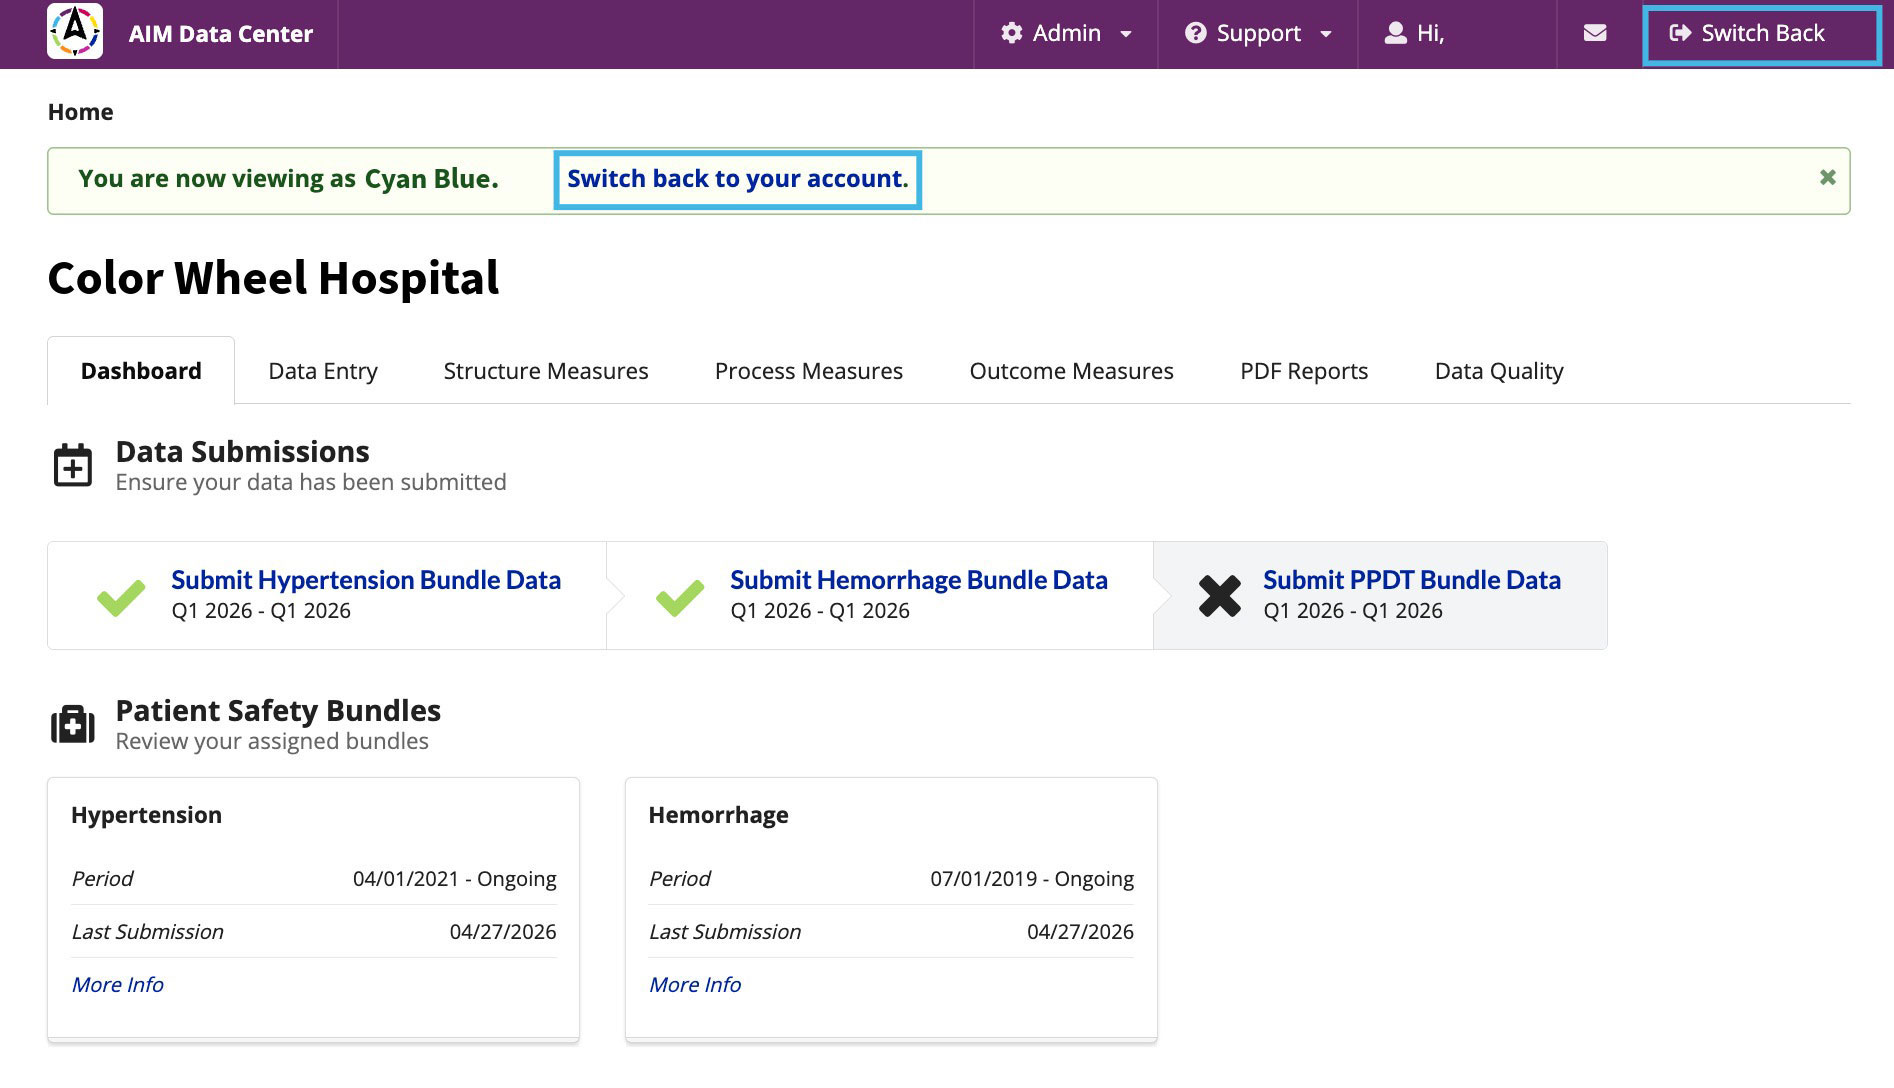Open Submit Hypertension Bundle Data link

(366, 580)
